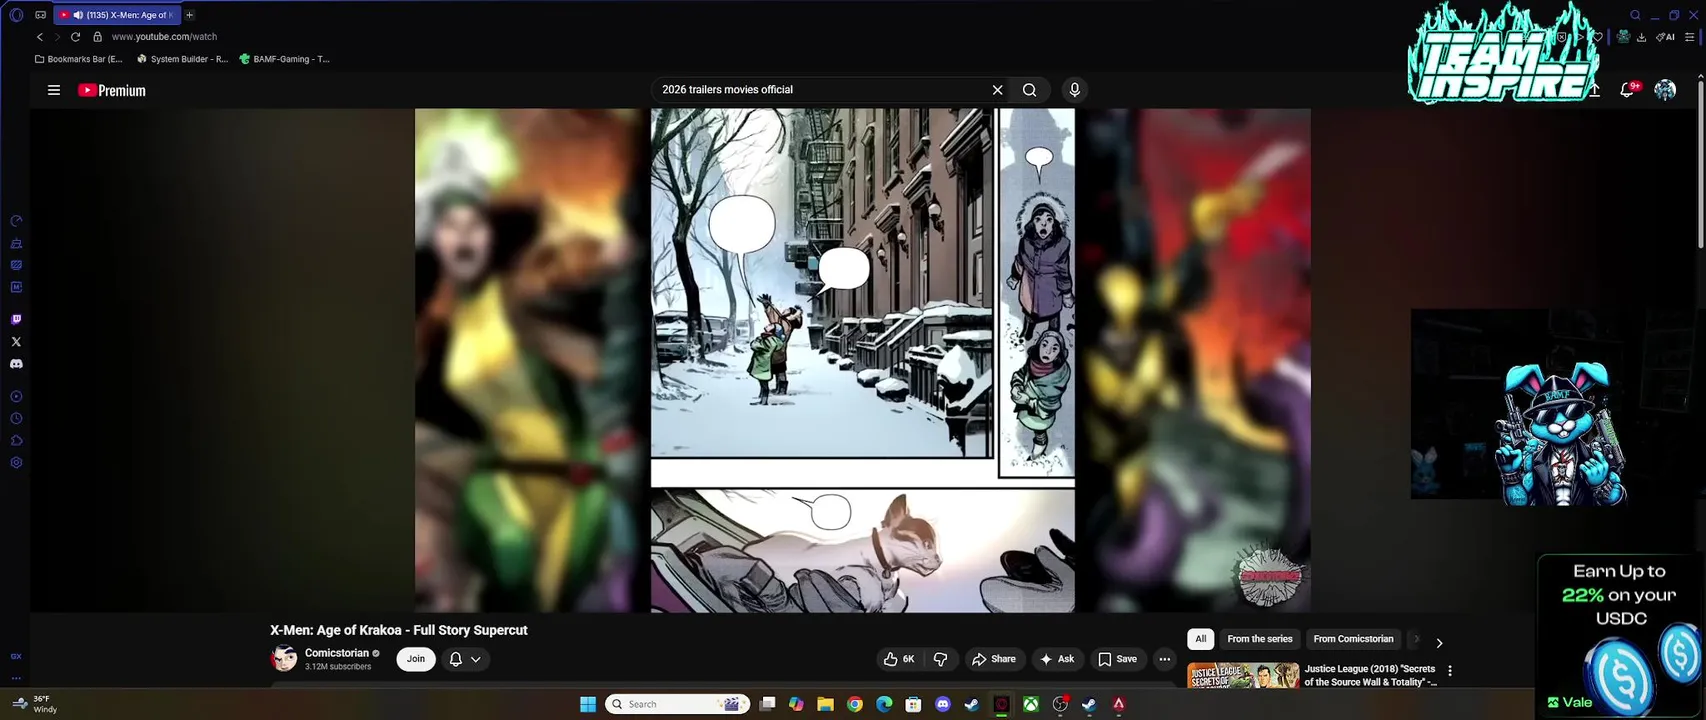
Task: Open the System Builder bookmark
Action: (182, 59)
